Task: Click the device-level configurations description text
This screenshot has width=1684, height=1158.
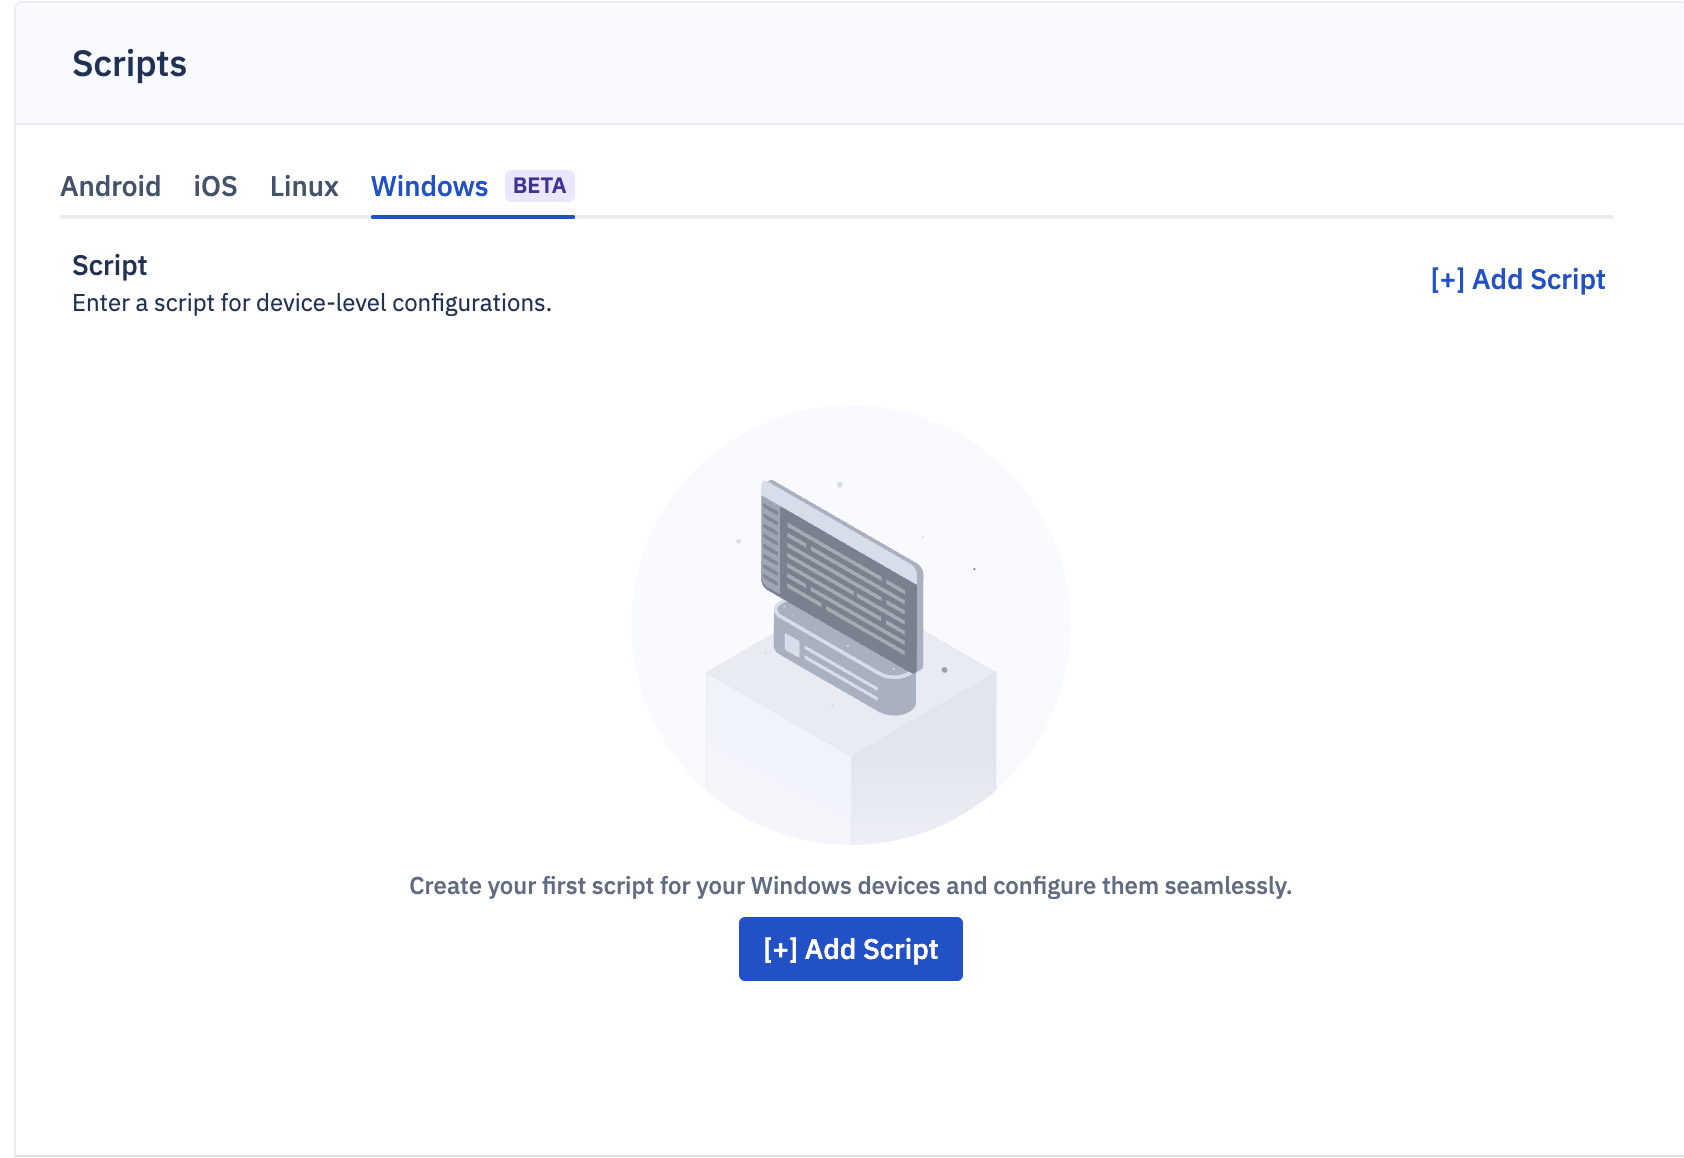Action: [x=311, y=303]
